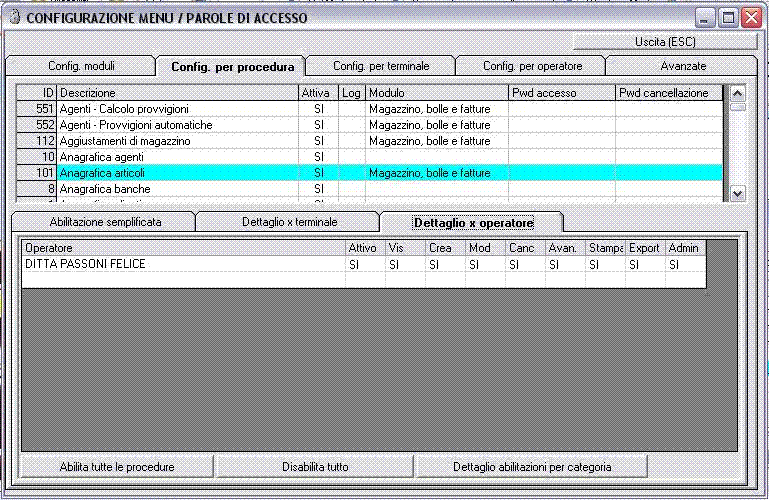Viewport: 769px width, 501px height.
Task: Toggle Admin SI for DITTA PASSONI FELICE
Action: click(686, 265)
